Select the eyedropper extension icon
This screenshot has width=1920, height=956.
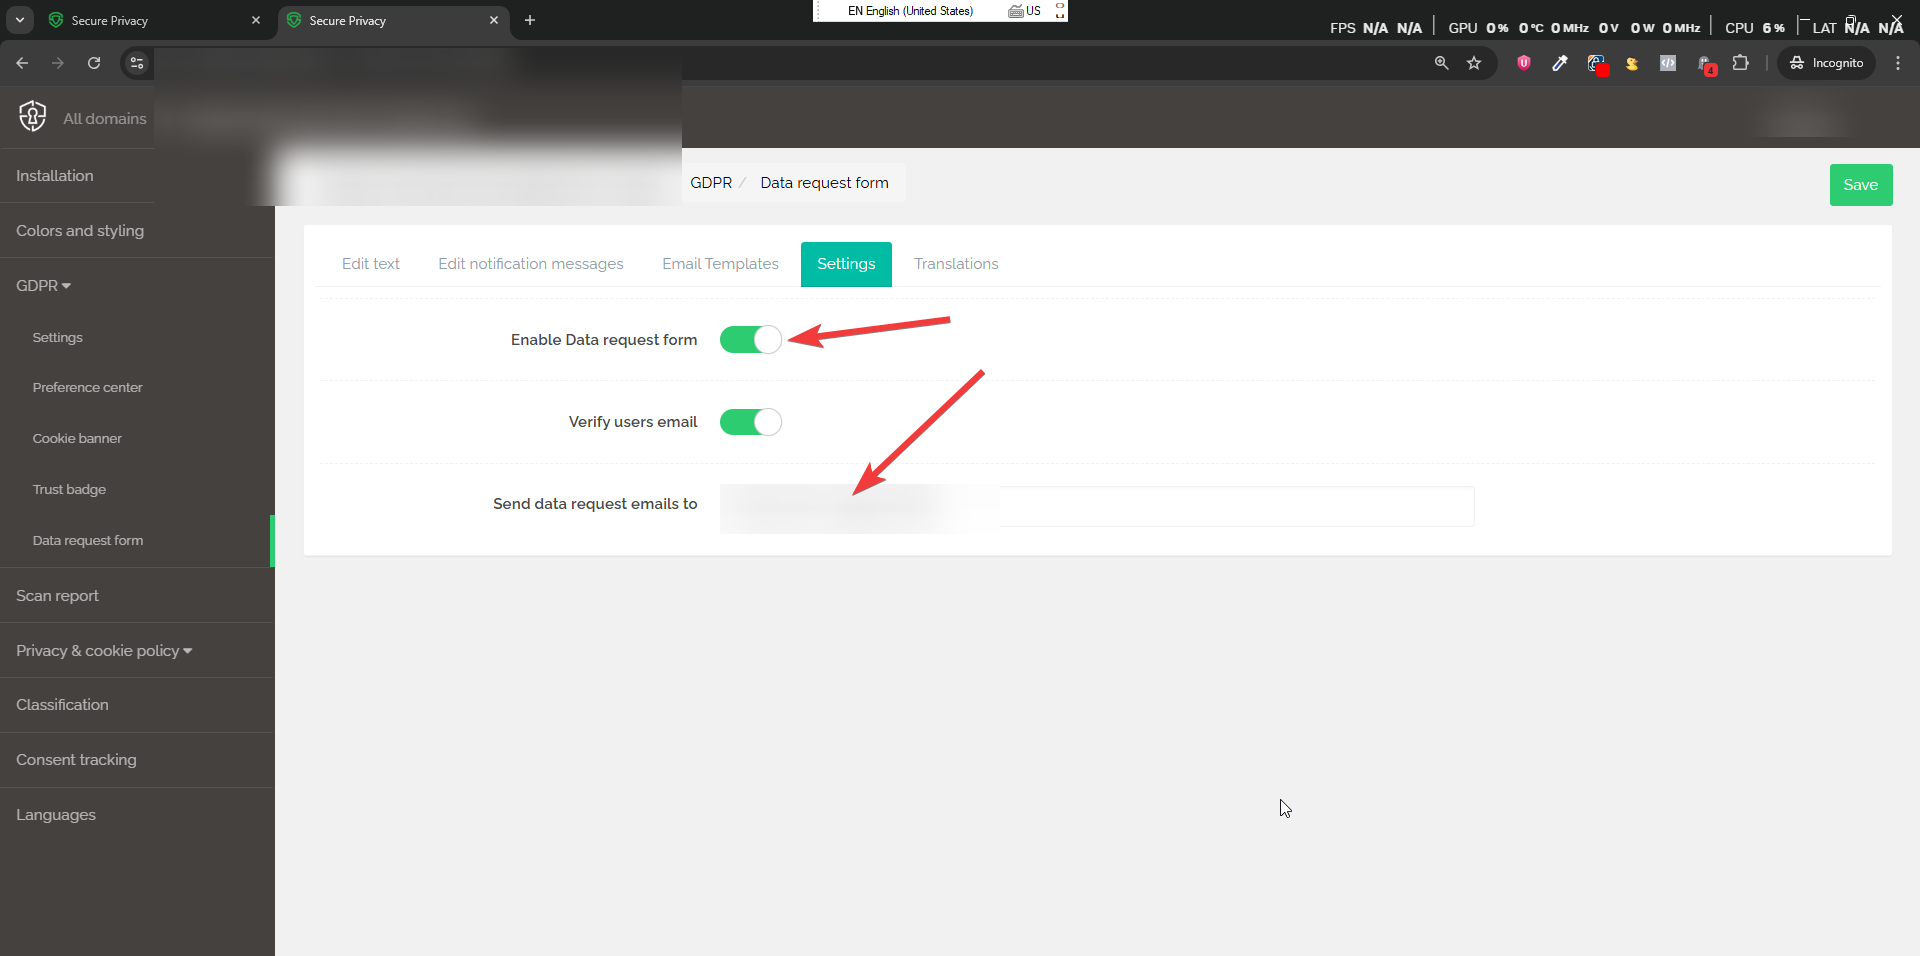[x=1560, y=63]
